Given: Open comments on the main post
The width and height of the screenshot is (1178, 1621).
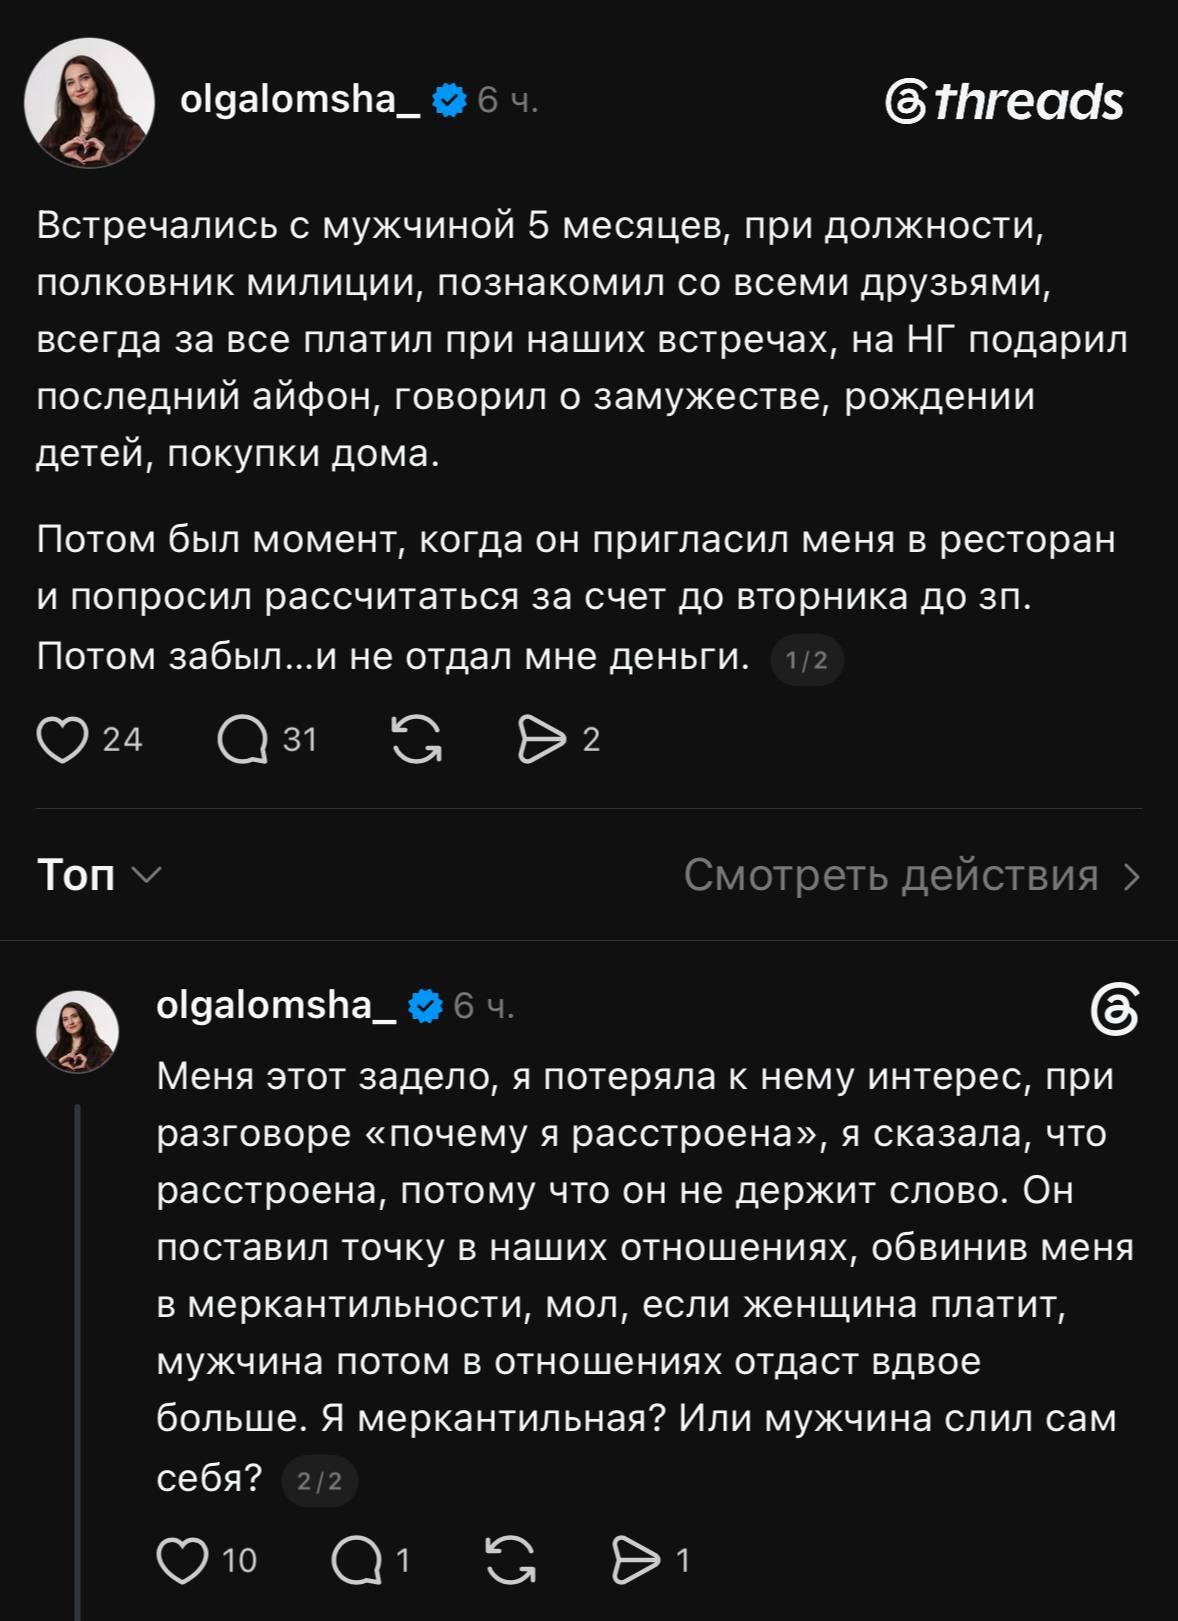Looking at the screenshot, I should pyautogui.click(x=243, y=740).
